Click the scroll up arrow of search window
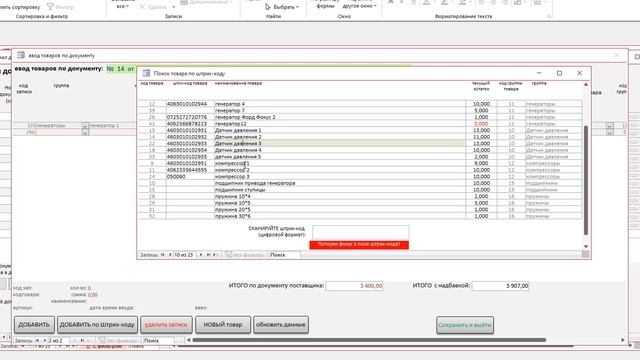 [586, 84]
